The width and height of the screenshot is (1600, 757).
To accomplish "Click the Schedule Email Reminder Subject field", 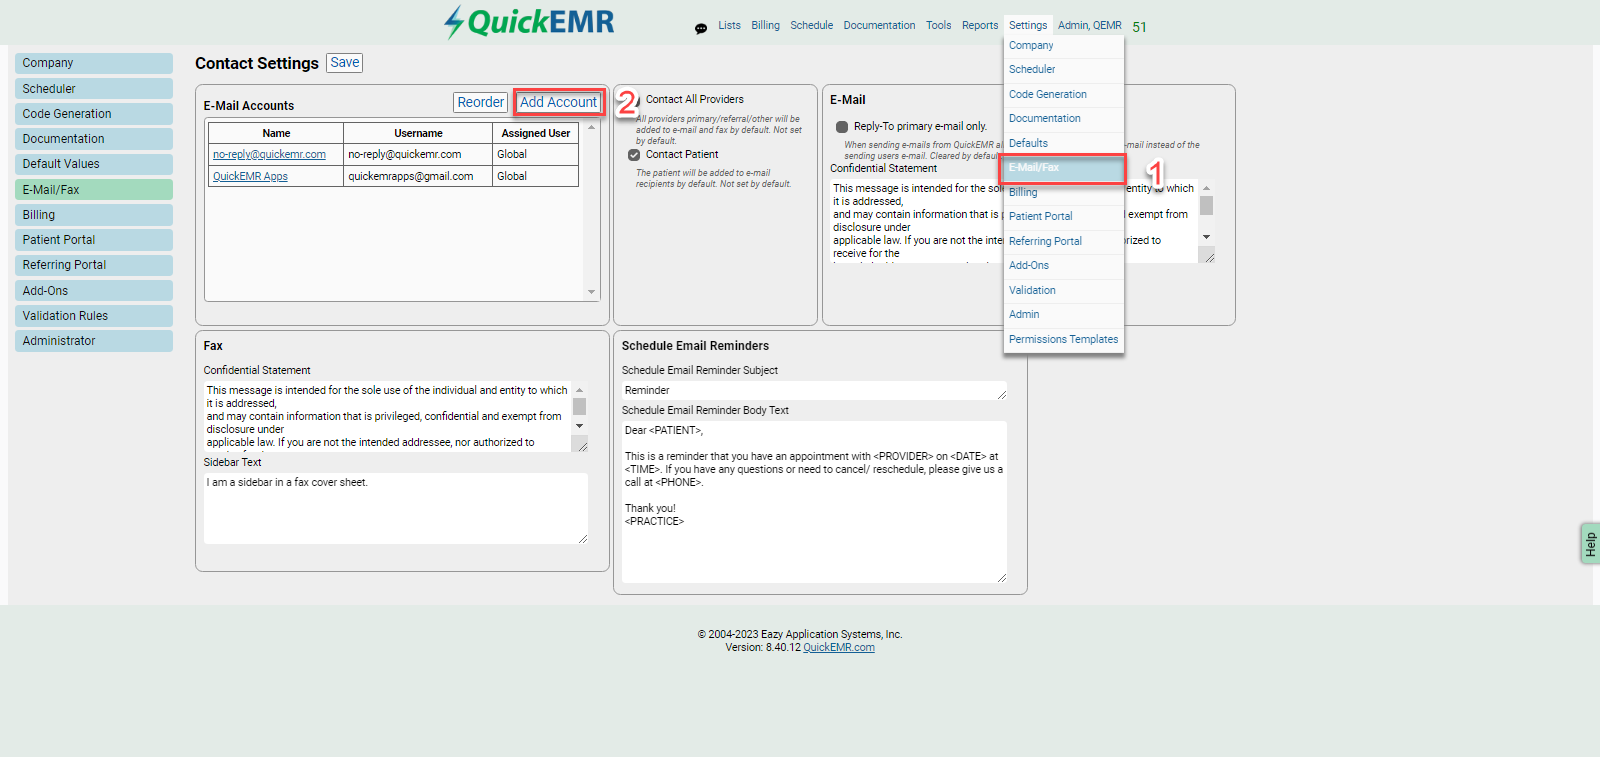I will [x=814, y=391].
